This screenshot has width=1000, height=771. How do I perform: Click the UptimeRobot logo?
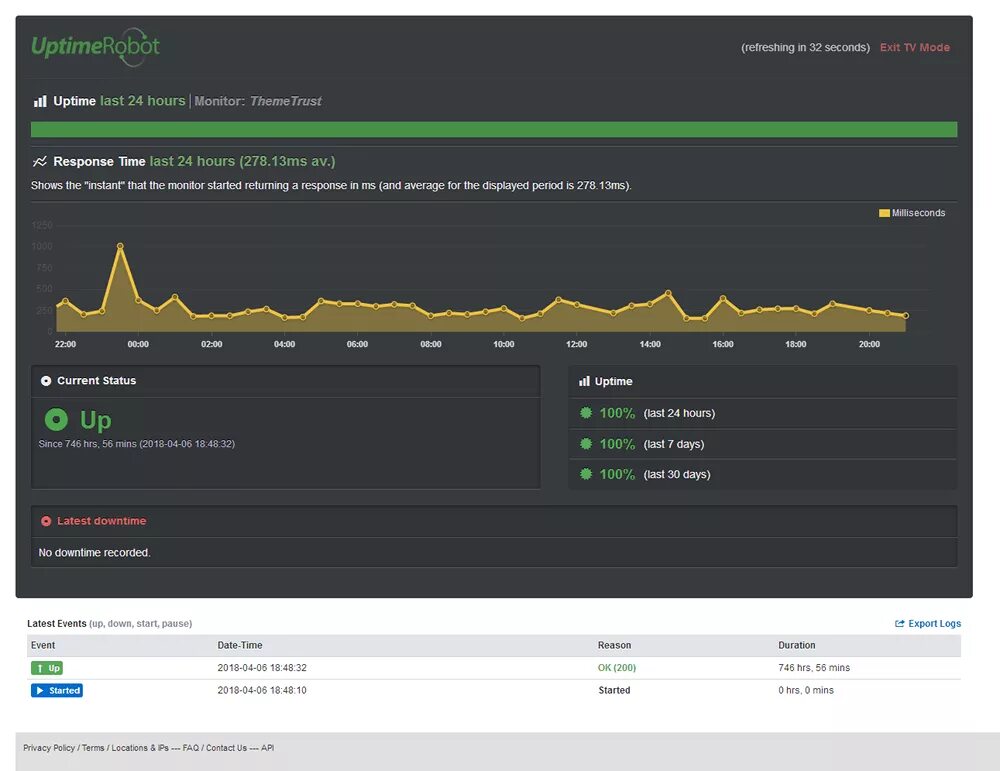[x=96, y=47]
